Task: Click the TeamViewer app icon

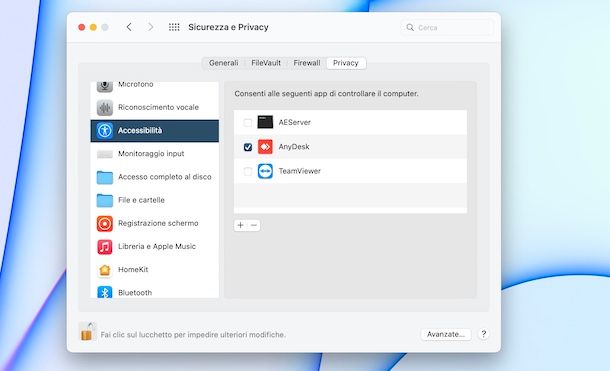Action: pos(265,171)
